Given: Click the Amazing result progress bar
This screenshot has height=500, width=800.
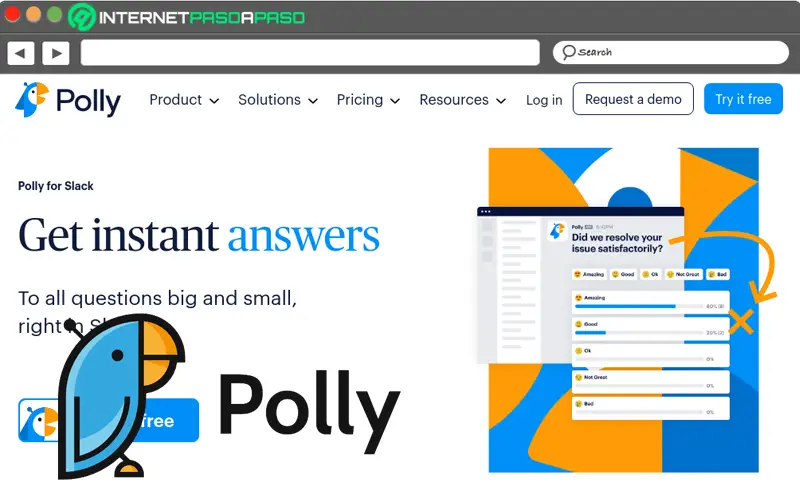Looking at the screenshot, I should [x=639, y=306].
